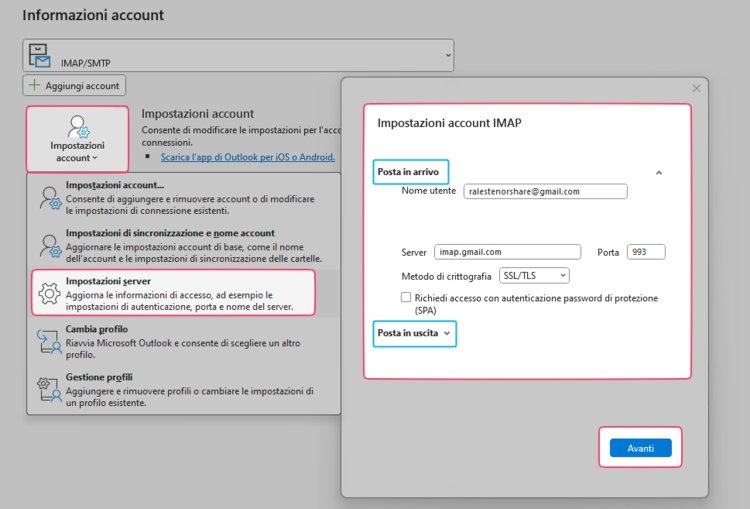Click the person-with-gear icon on the Impostazioni account button
750x509 pixels.
pos(78,126)
